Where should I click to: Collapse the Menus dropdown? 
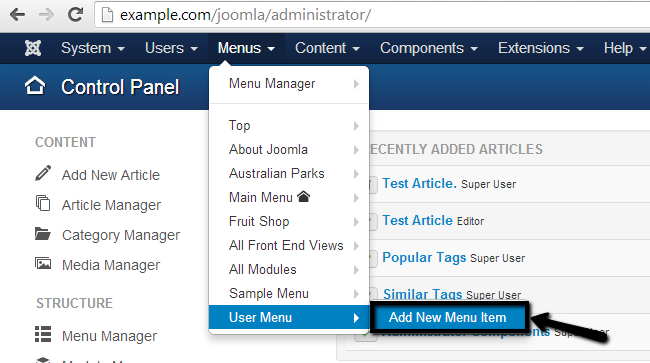[x=246, y=48]
